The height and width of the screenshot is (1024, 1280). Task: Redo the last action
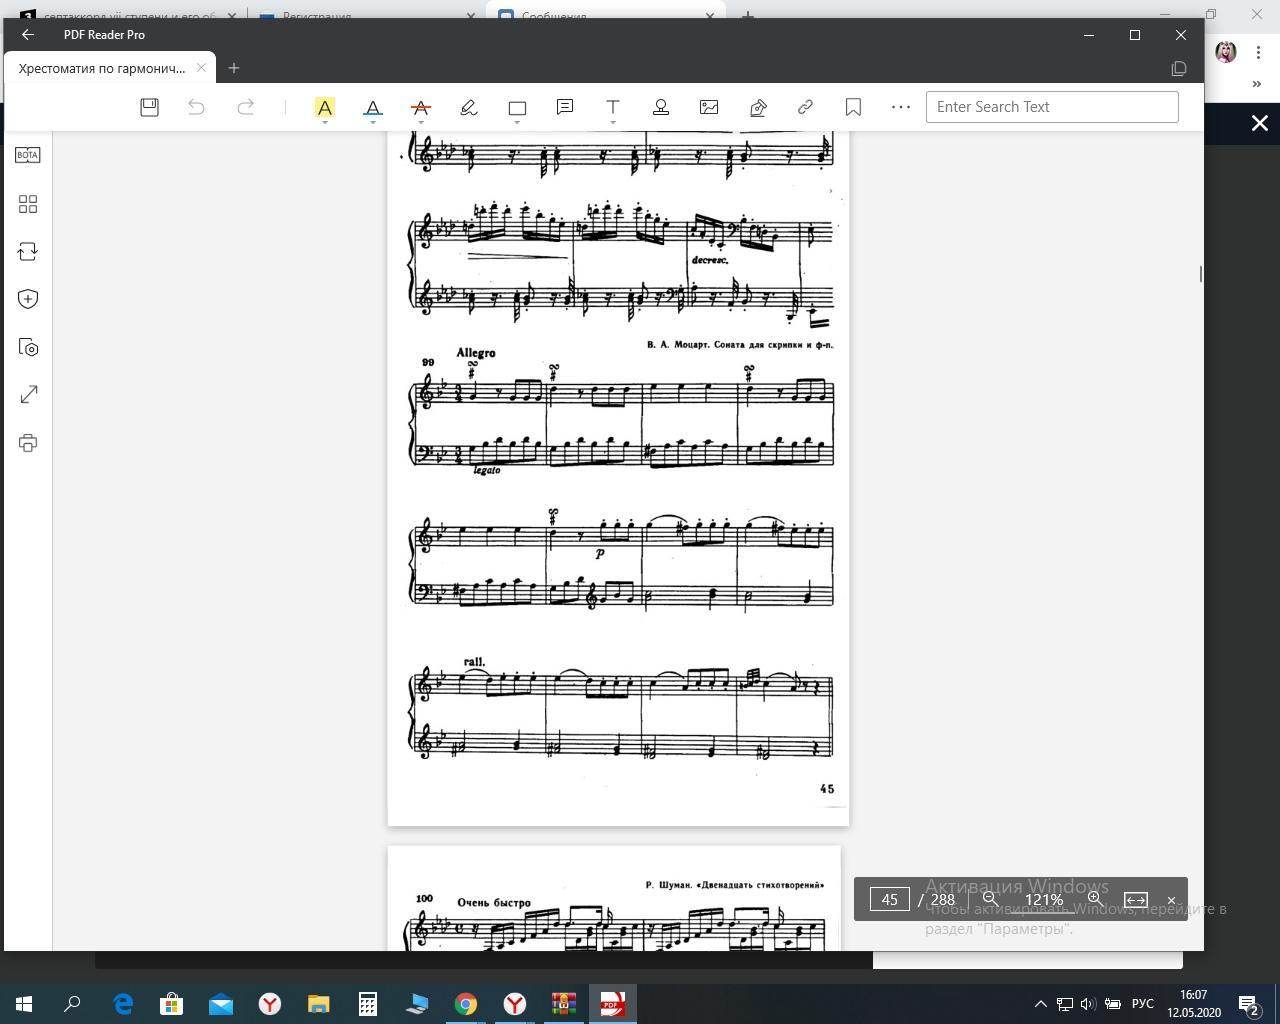coord(245,107)
